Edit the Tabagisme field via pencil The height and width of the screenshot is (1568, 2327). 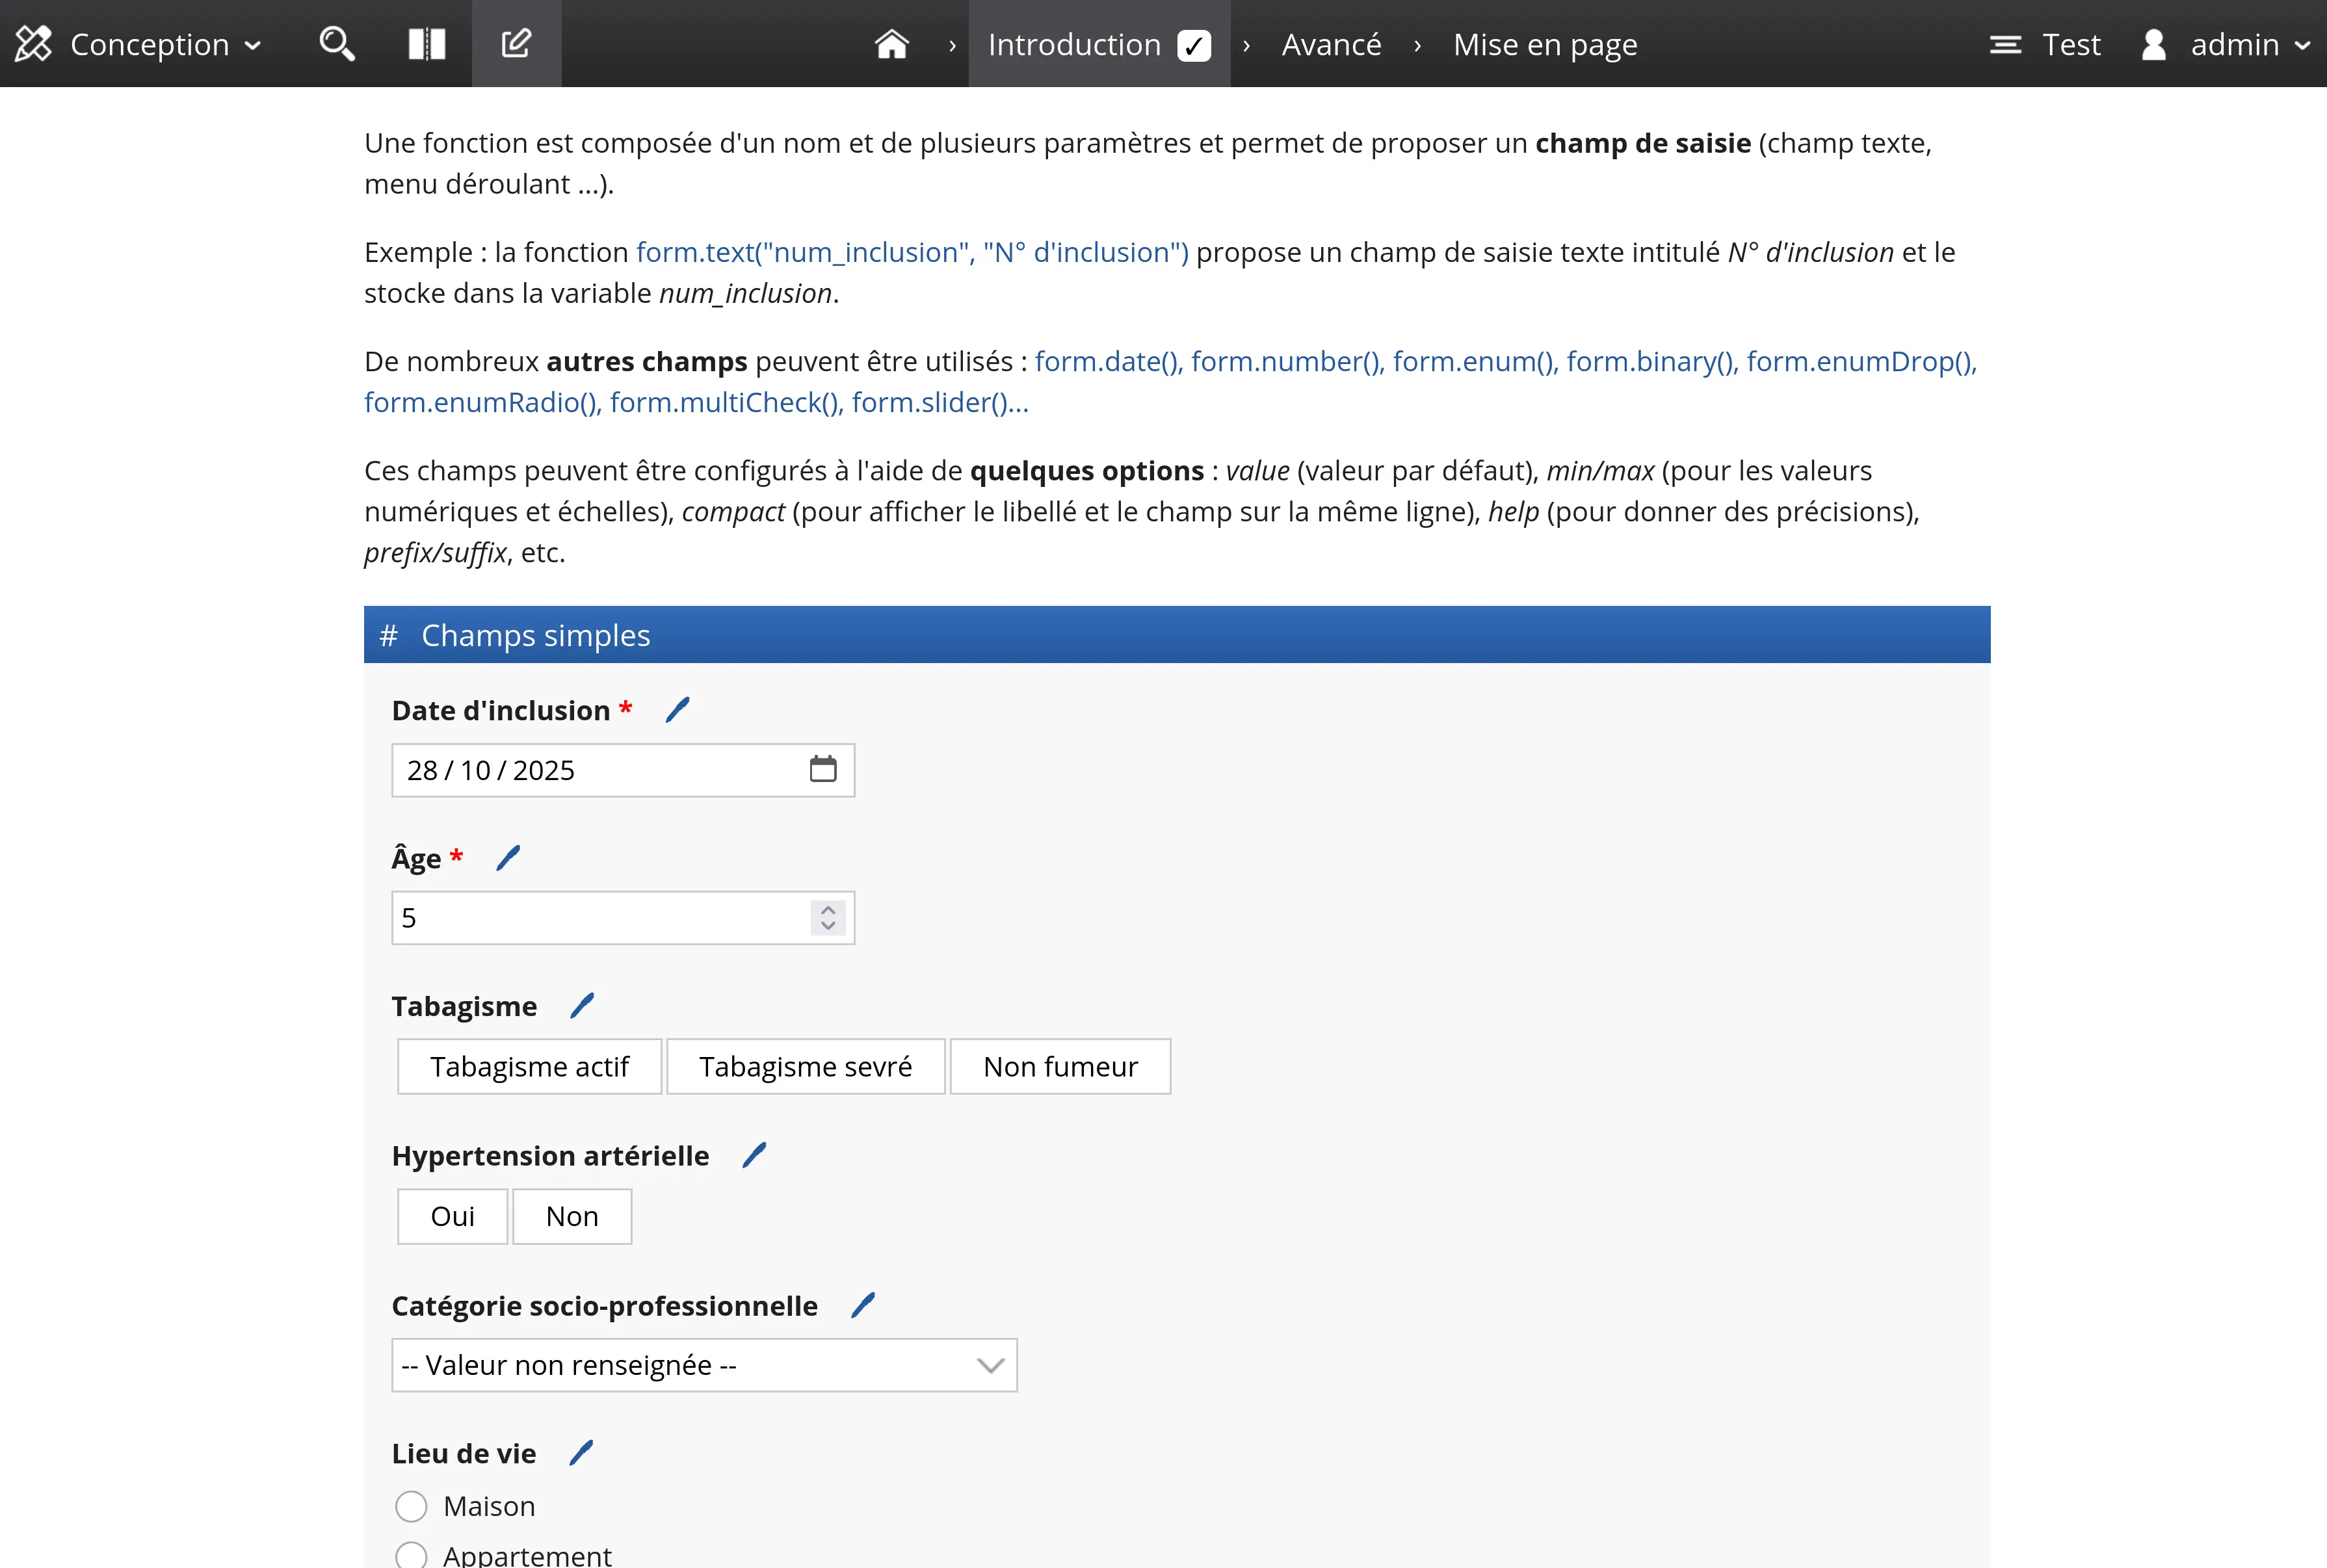[x=582, y=1005]
